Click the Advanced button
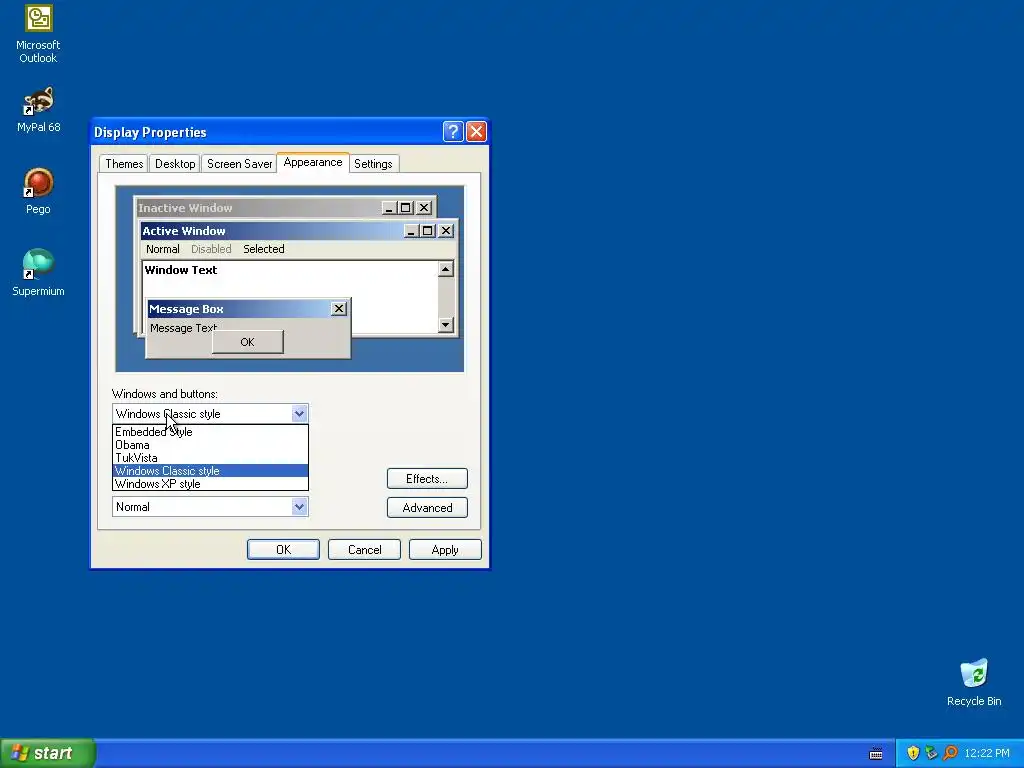This screenshot has height=768, width=1024. point(427,507)
